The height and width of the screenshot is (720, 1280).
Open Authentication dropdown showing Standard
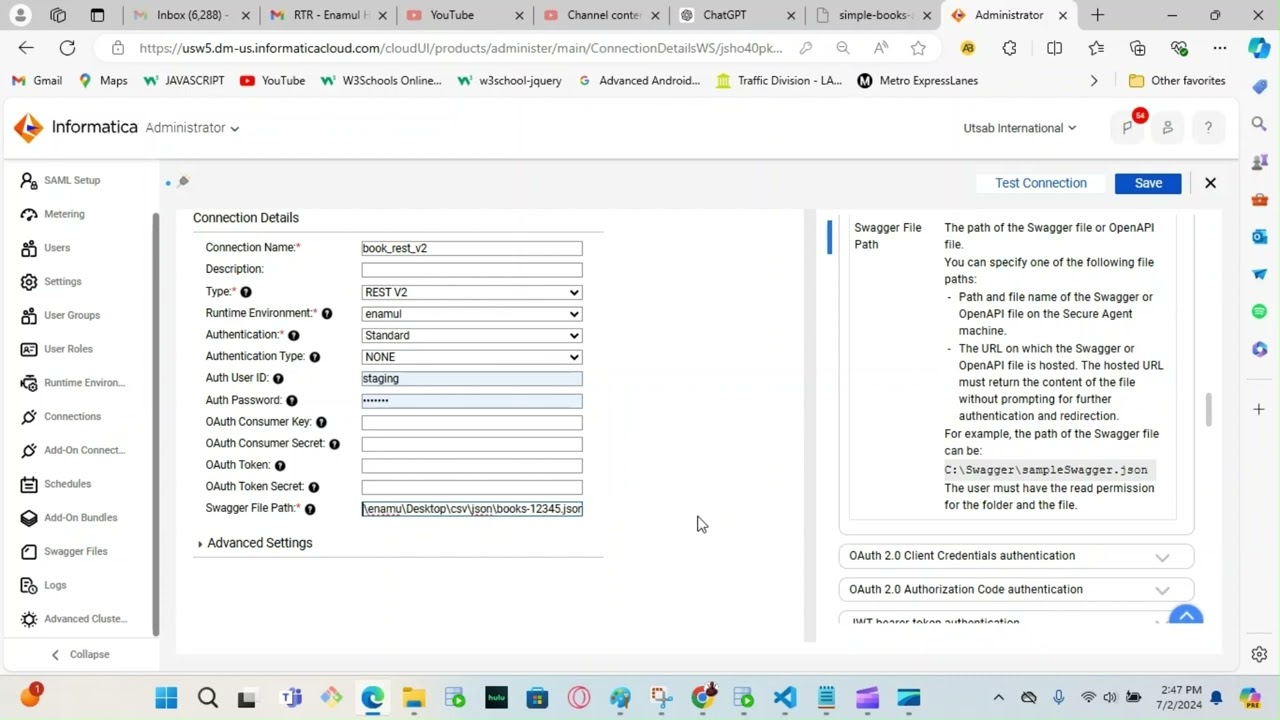[x=472, y=336]
